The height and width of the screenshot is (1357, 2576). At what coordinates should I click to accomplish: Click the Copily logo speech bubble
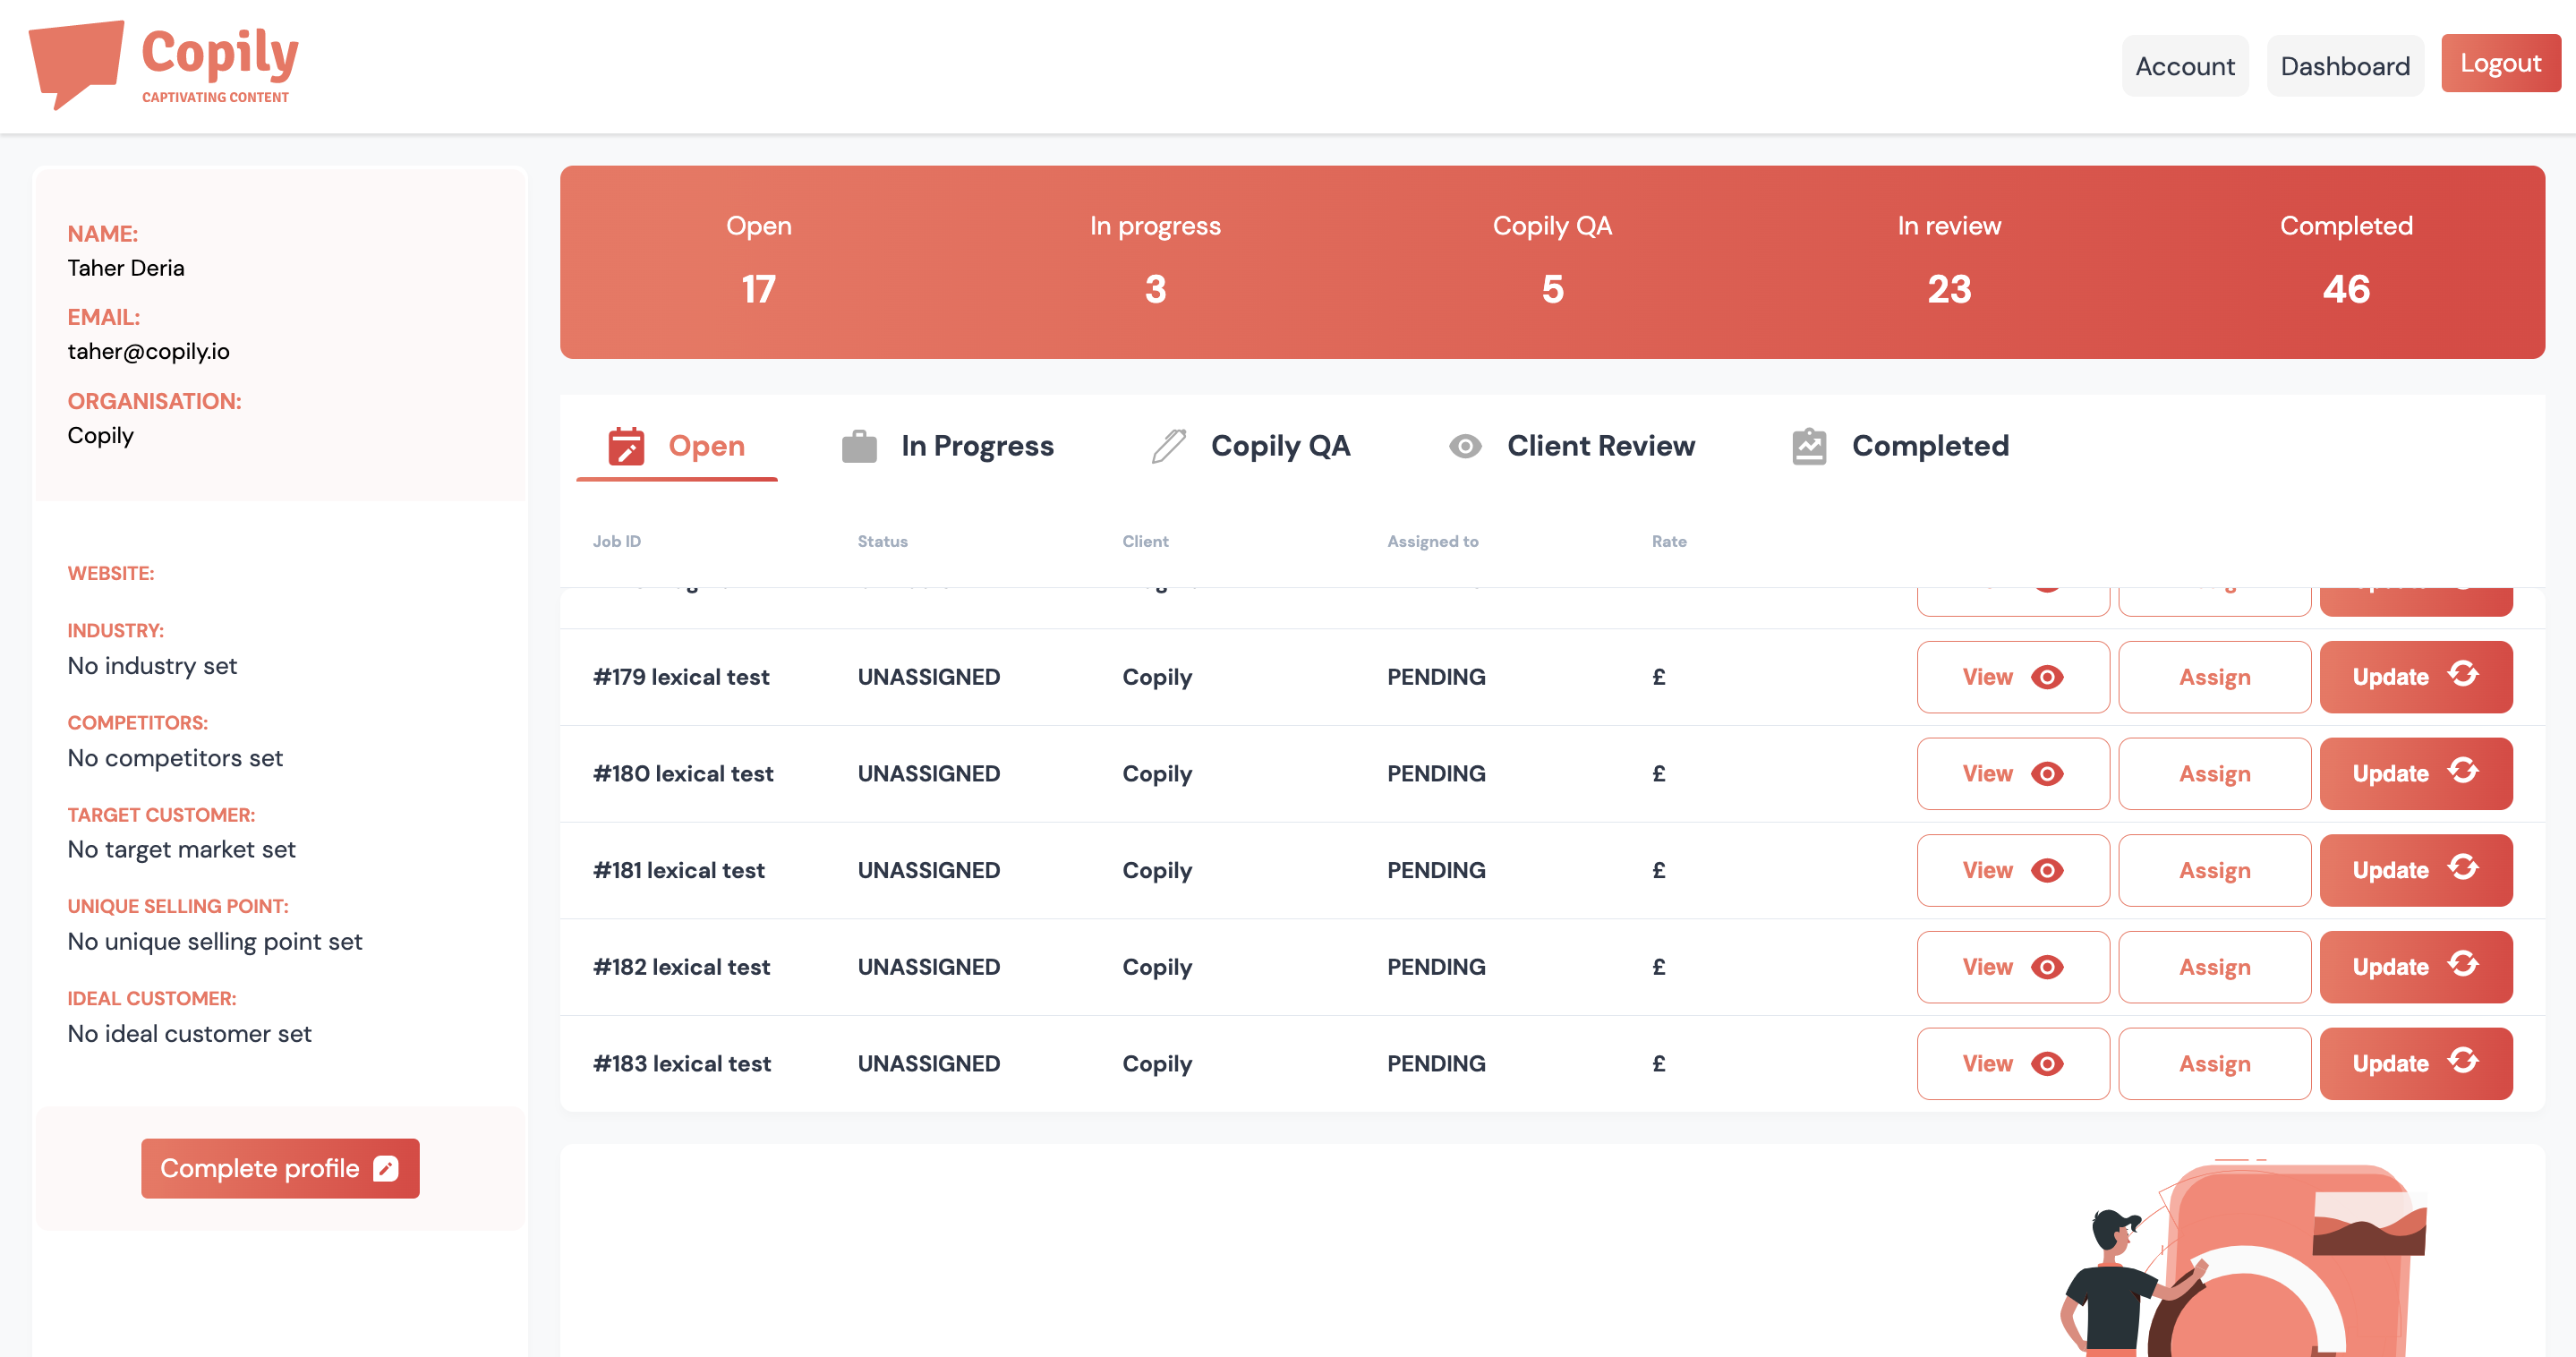pyautogui.click(x=77, y=64)
